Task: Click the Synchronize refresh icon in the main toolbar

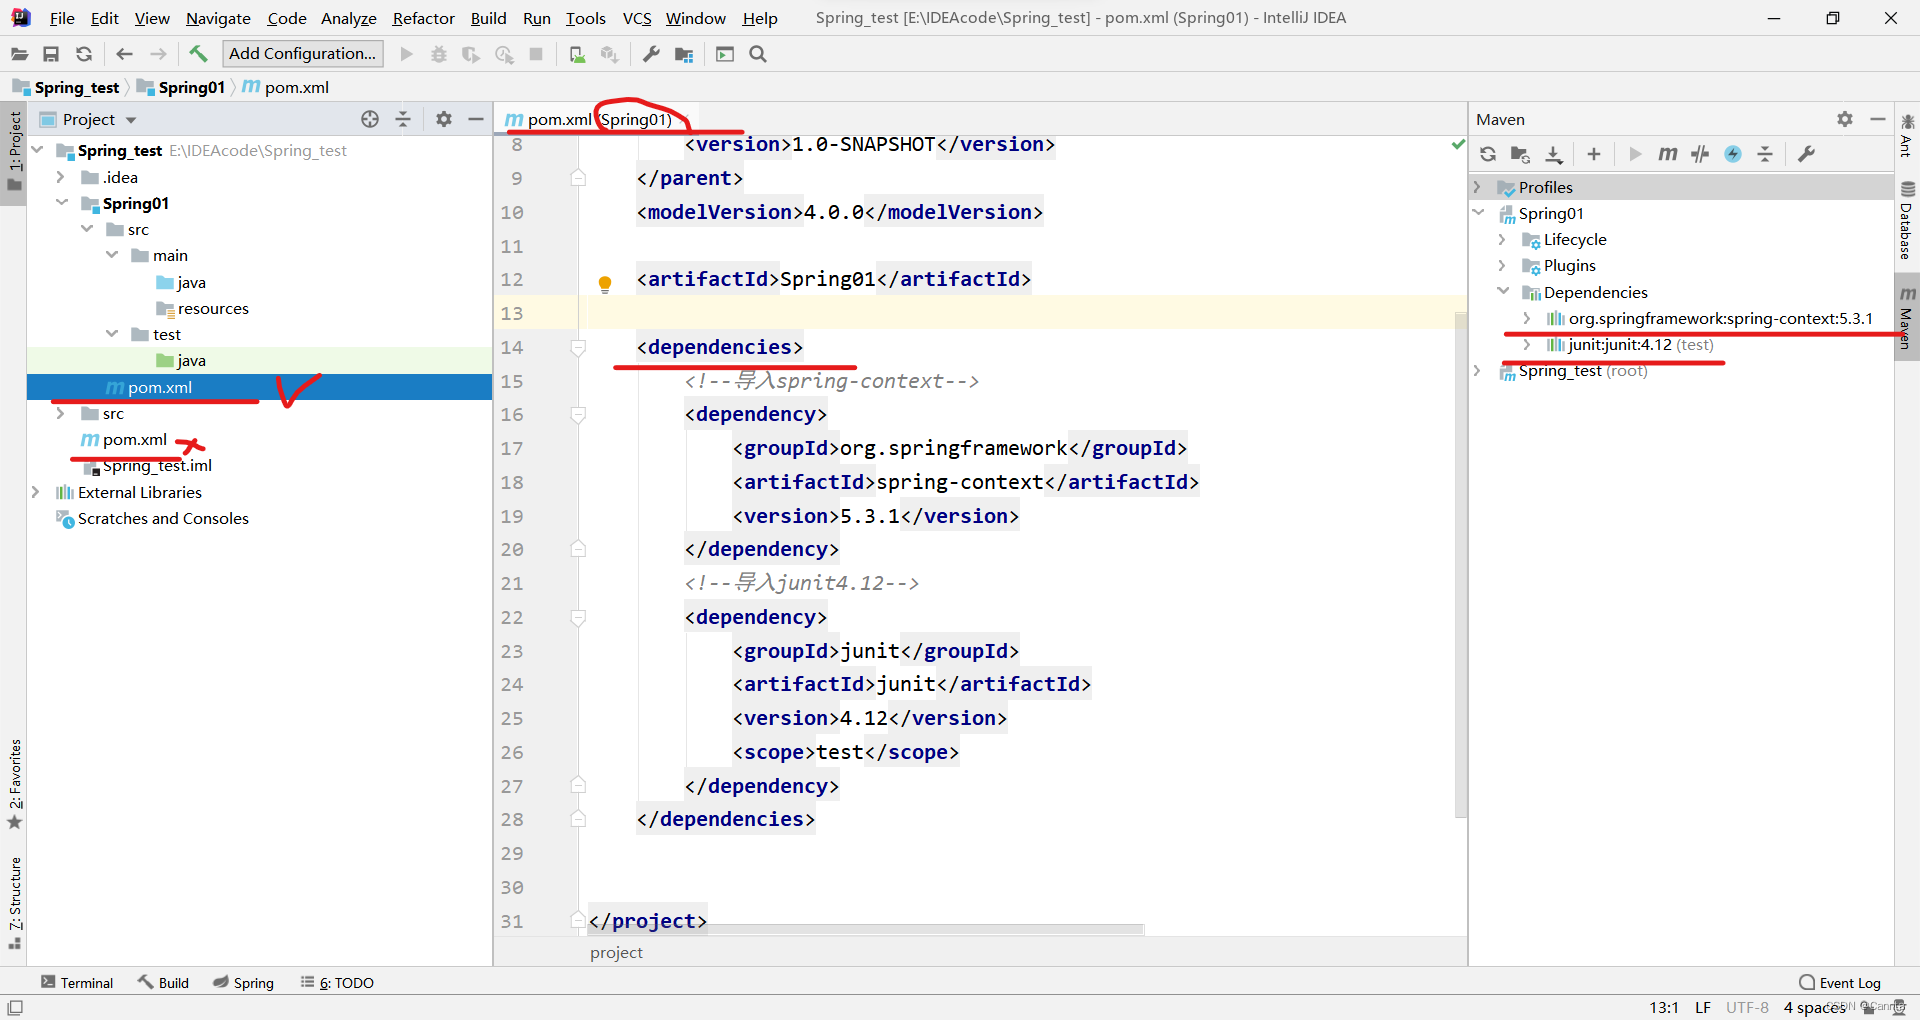Action: [84, 54]
